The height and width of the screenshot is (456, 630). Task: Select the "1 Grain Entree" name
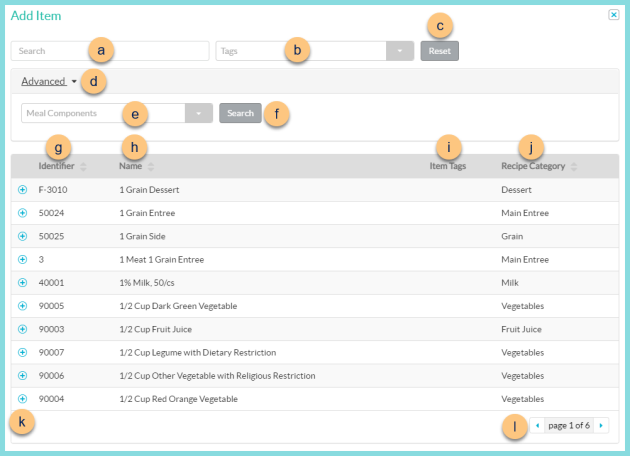point(147,213)
